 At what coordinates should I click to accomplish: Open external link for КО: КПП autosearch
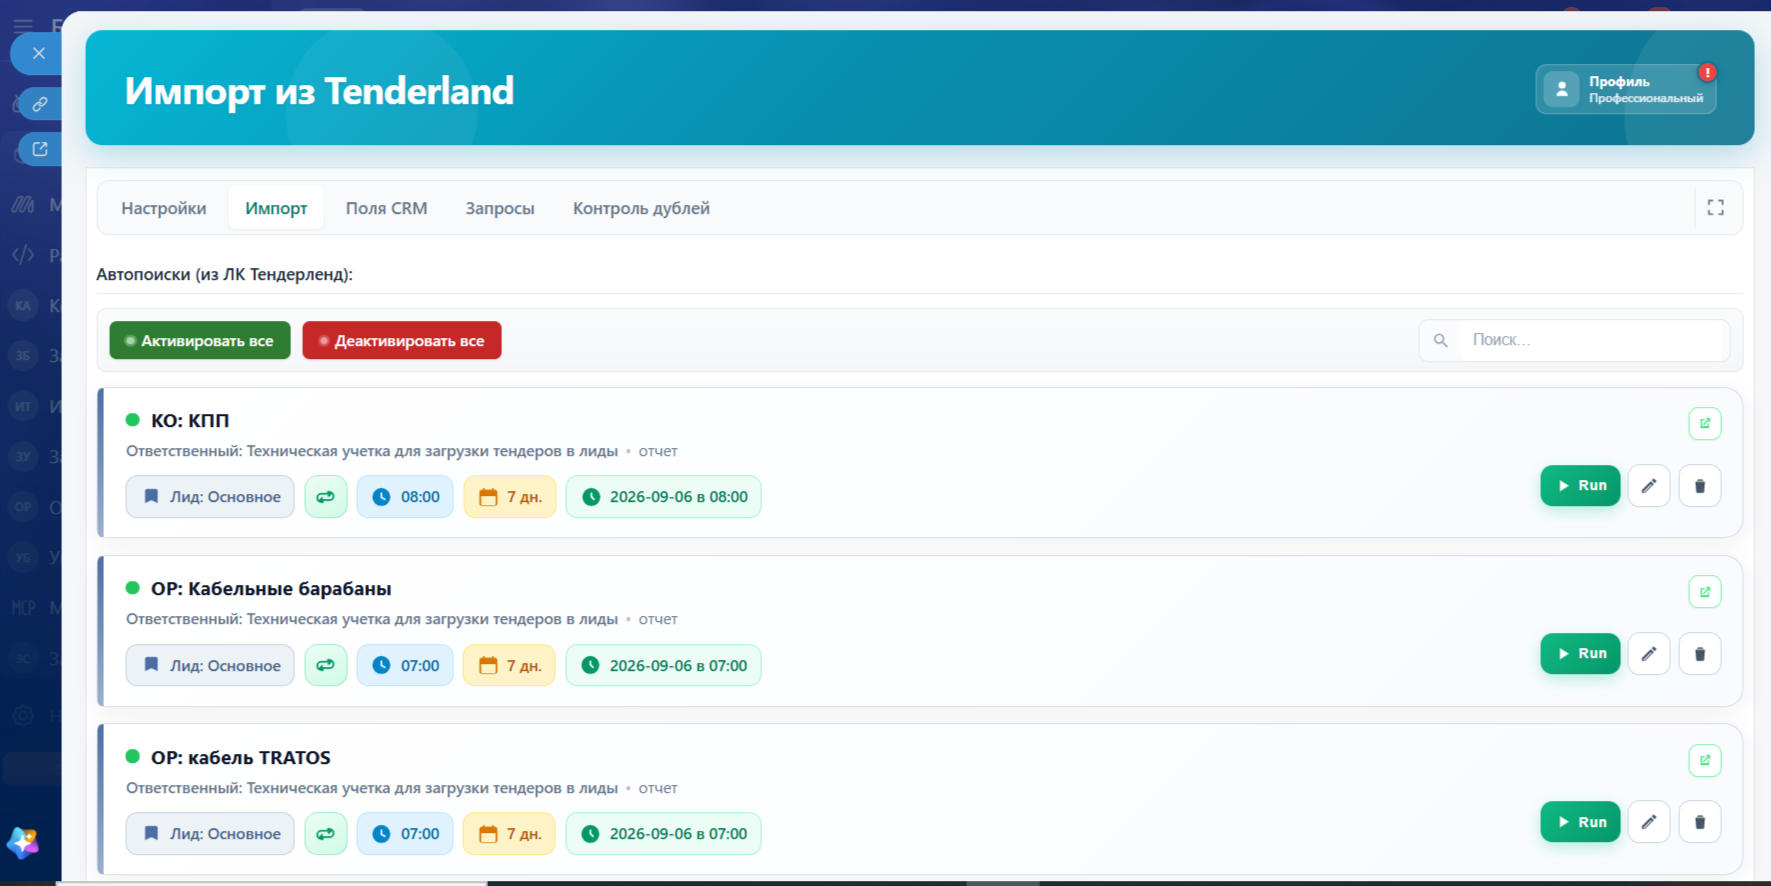tap(1704, 423)
